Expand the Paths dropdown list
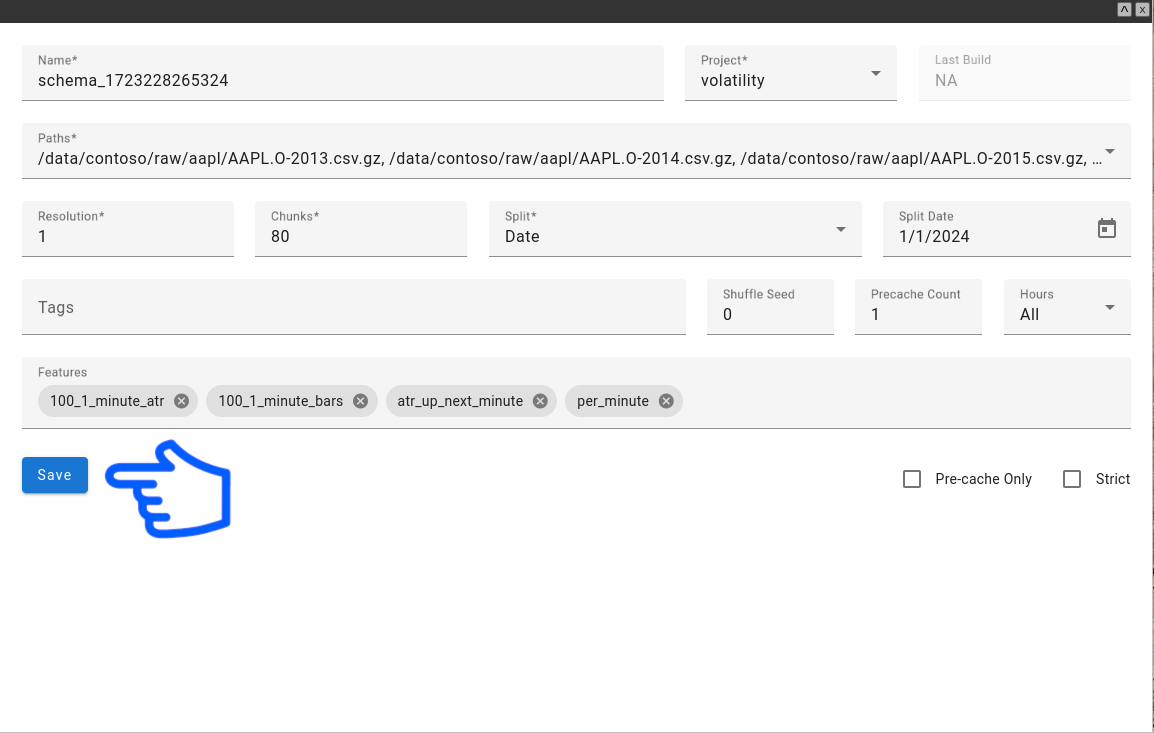Image resolution: width=1154 pixels, height=733 pixels. click(x=1109, y=152)
